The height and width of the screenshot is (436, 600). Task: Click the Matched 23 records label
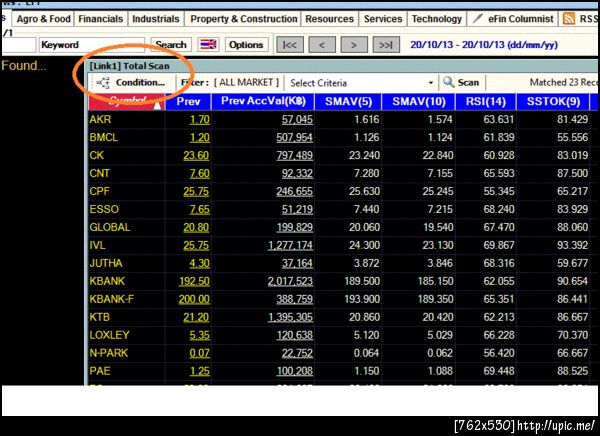pyautogui.click(x=563, y=82)
